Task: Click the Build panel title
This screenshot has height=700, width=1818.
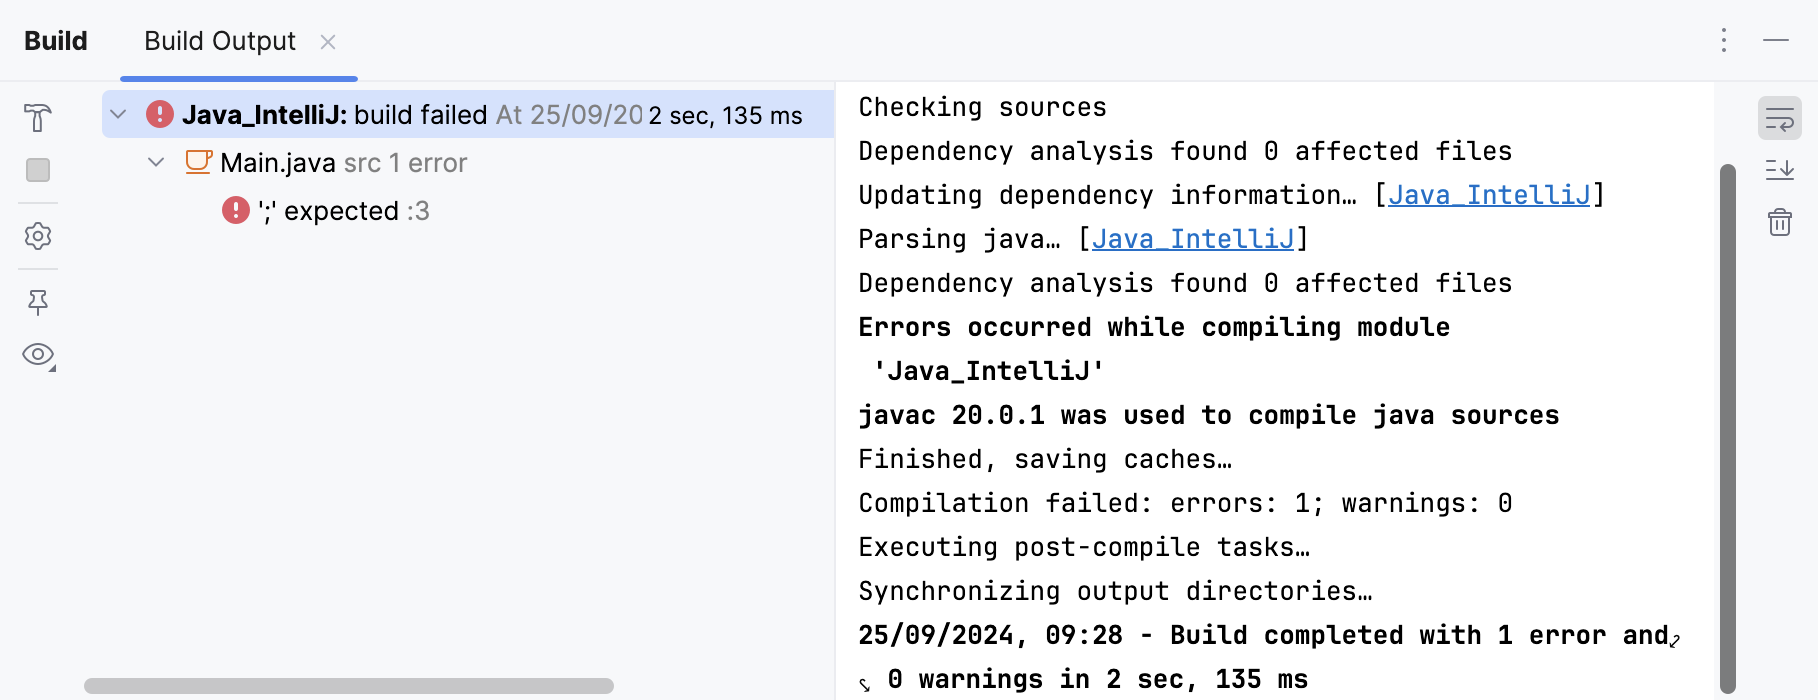Action: point(56,41)
